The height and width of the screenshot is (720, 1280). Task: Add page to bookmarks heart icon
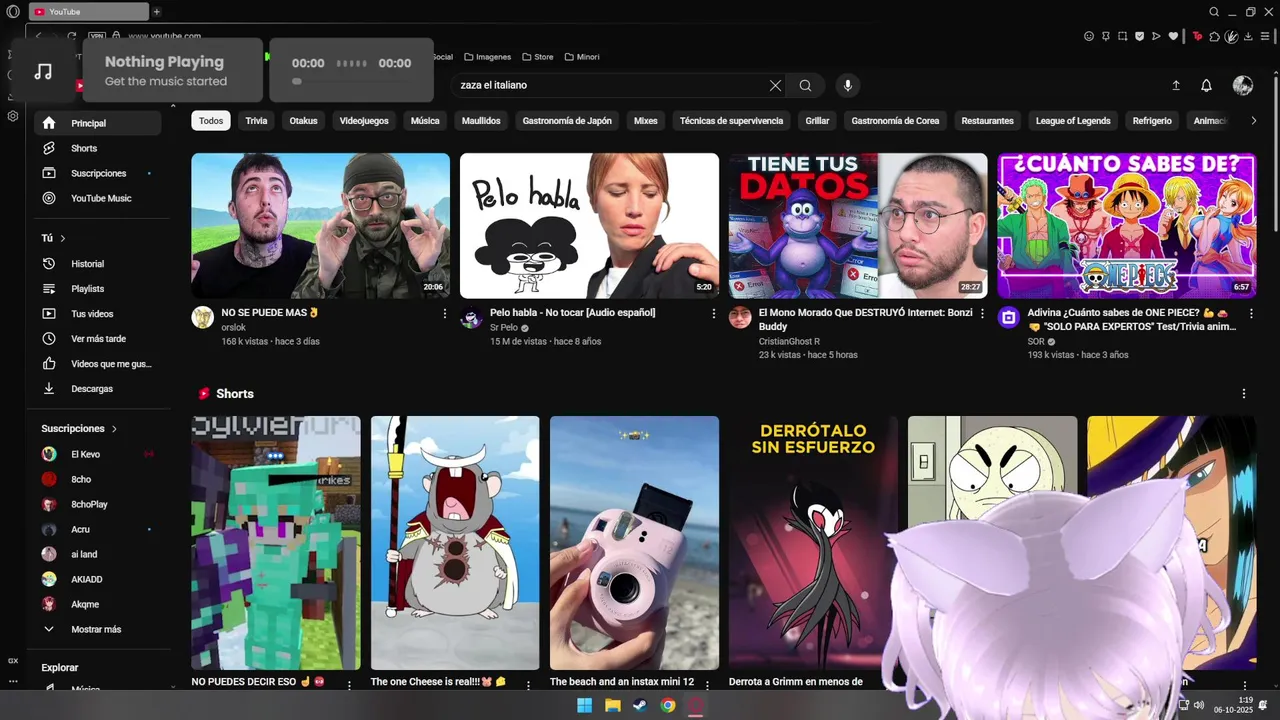pos(1173,36)
